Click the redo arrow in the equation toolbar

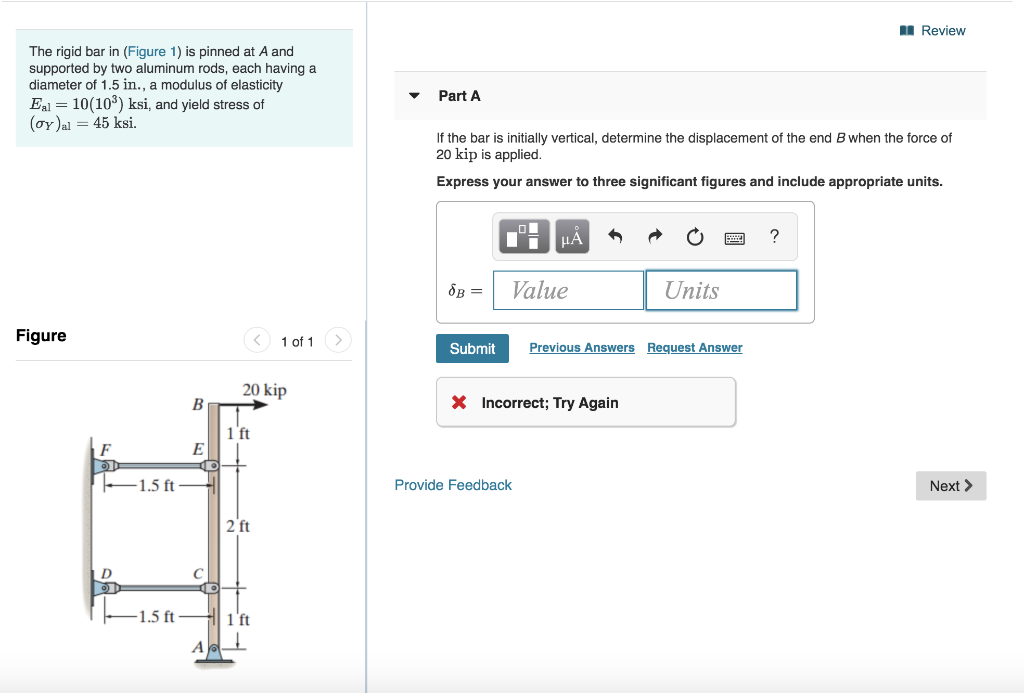pyautogui.click(x=655, y=236)
